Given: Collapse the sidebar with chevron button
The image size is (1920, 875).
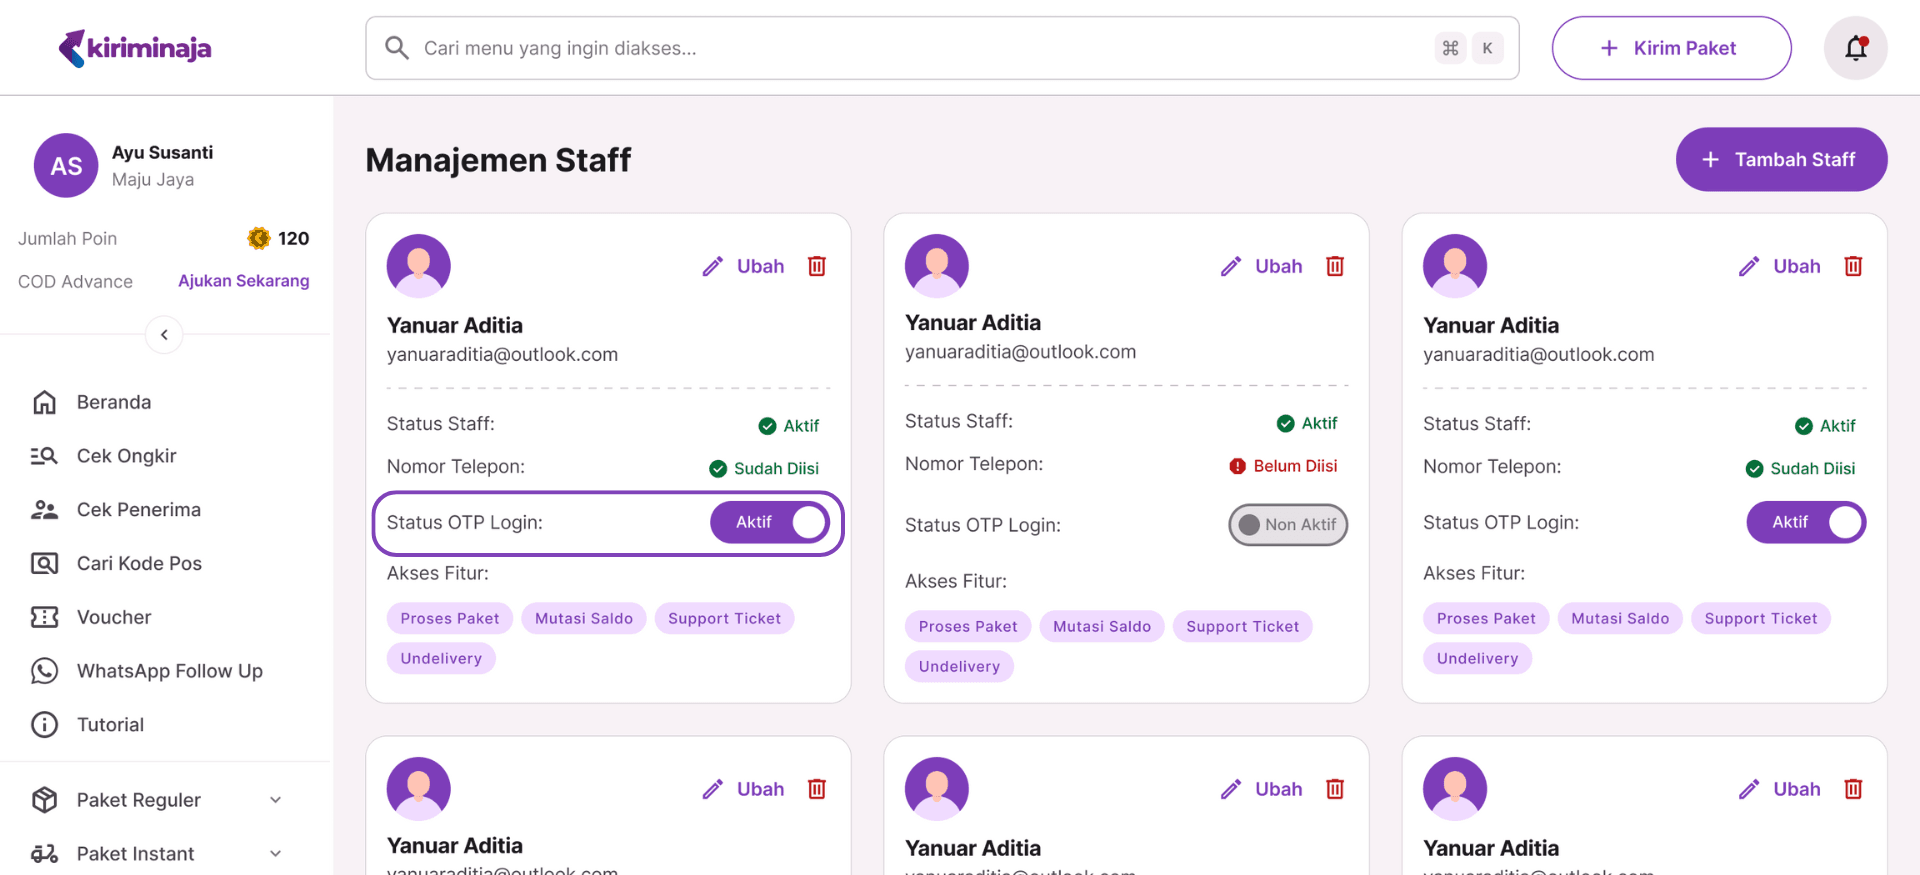Looking at the screenshot, I should [x=164, y=335].
